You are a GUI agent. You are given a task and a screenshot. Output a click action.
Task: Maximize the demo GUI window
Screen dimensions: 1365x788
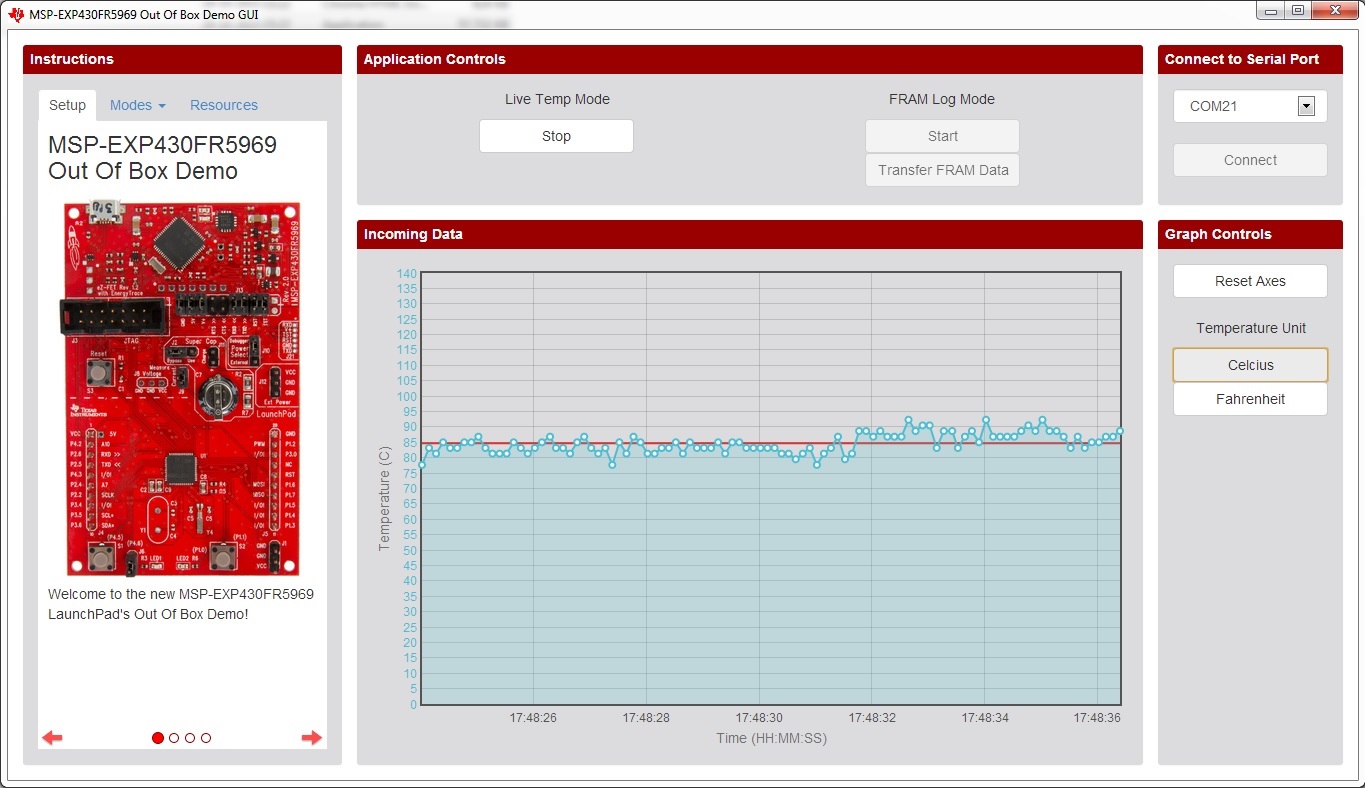pyautogui.click(x=1298, y=10)
